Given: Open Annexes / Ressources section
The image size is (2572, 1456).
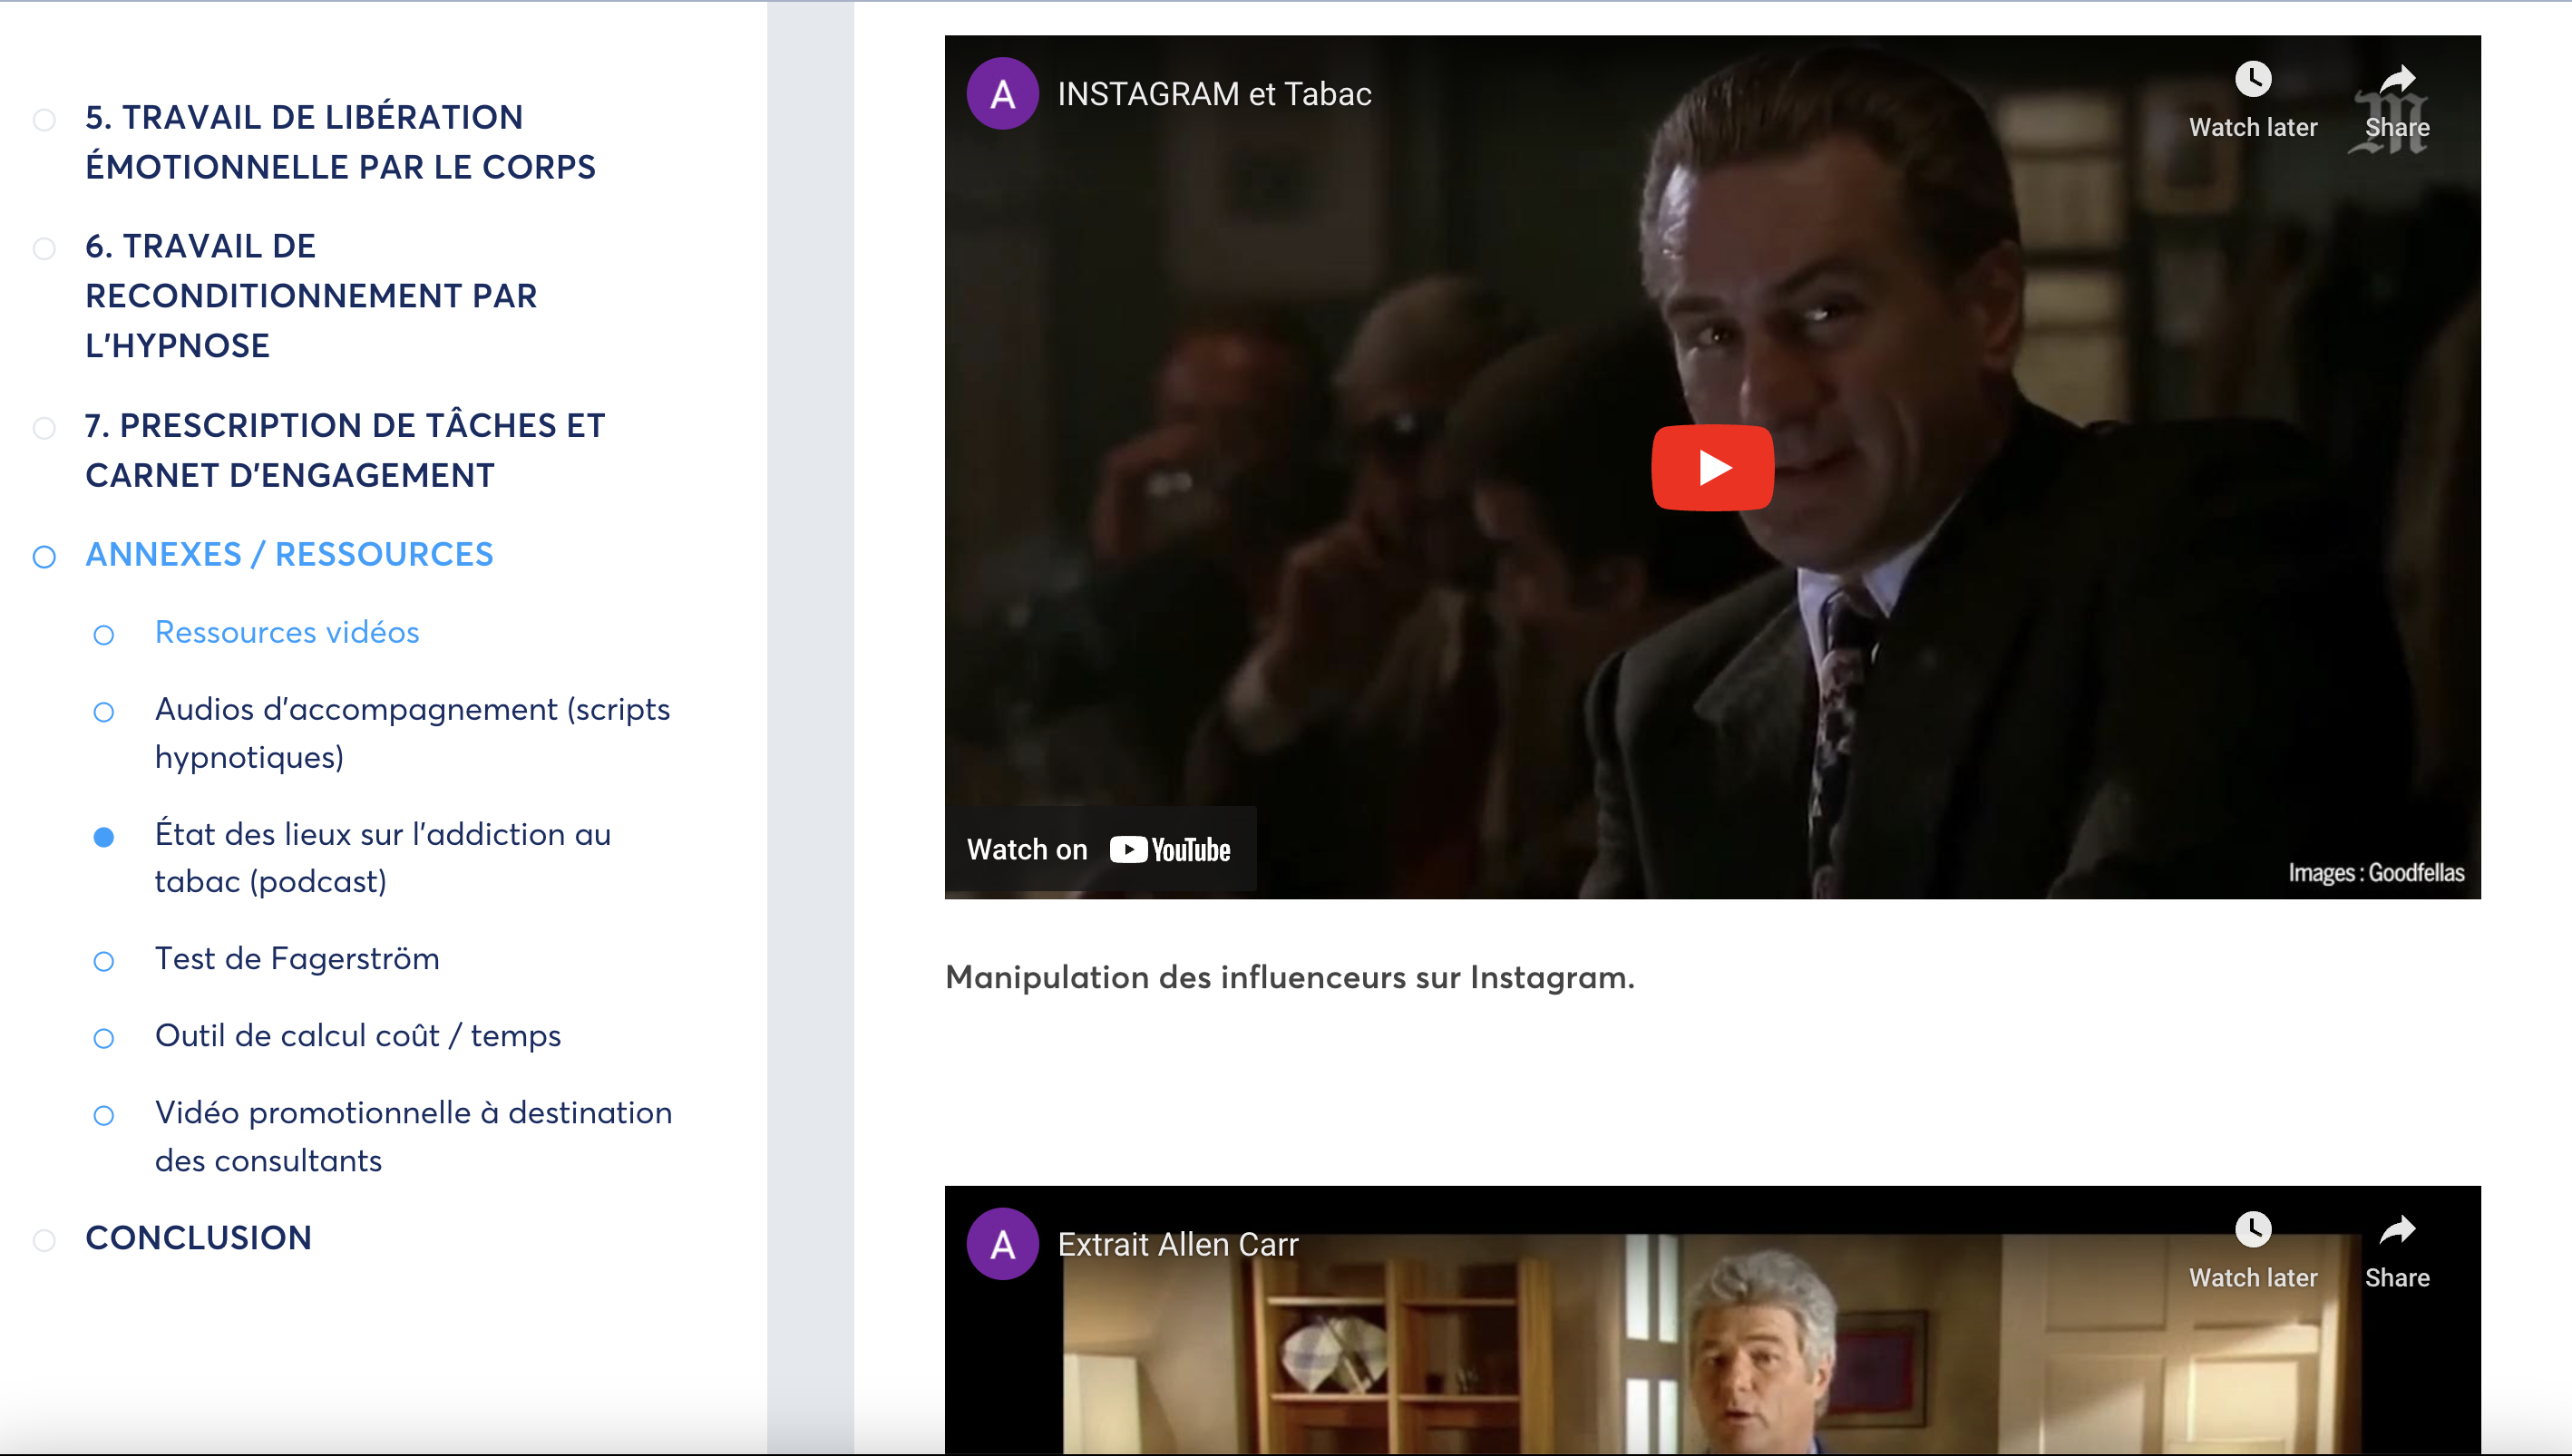Looking at the screenshot, I should tap(289, 554).
